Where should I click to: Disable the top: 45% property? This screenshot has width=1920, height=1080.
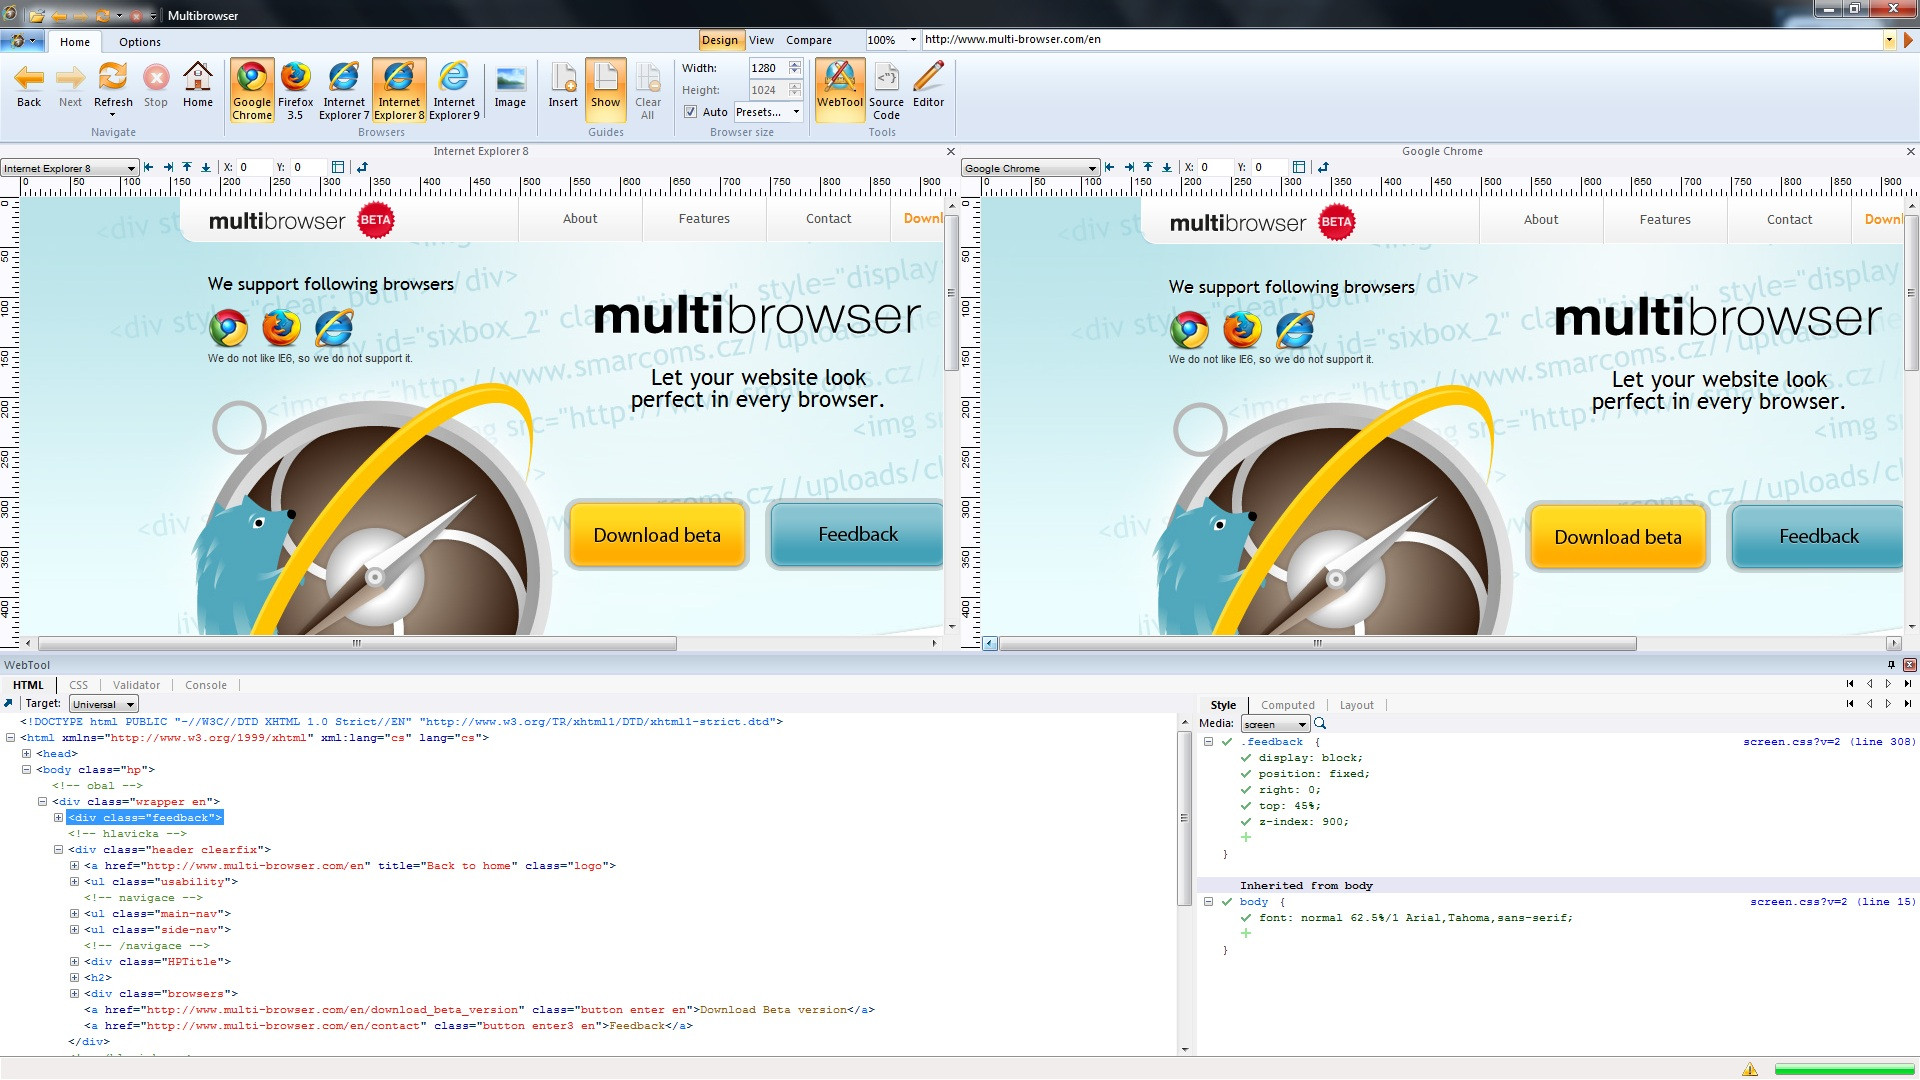[1246, 805]
